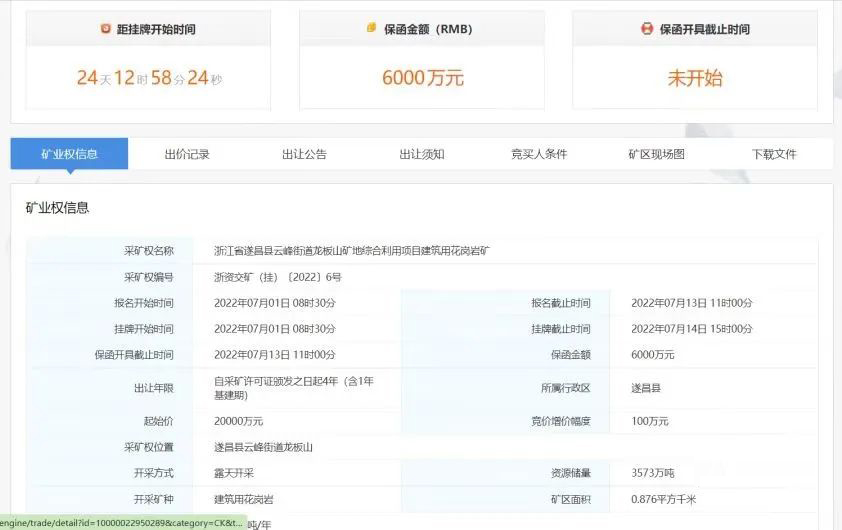842x530 pixels.
Task: Click the 未开始 status text
Action: click(695, 78)
